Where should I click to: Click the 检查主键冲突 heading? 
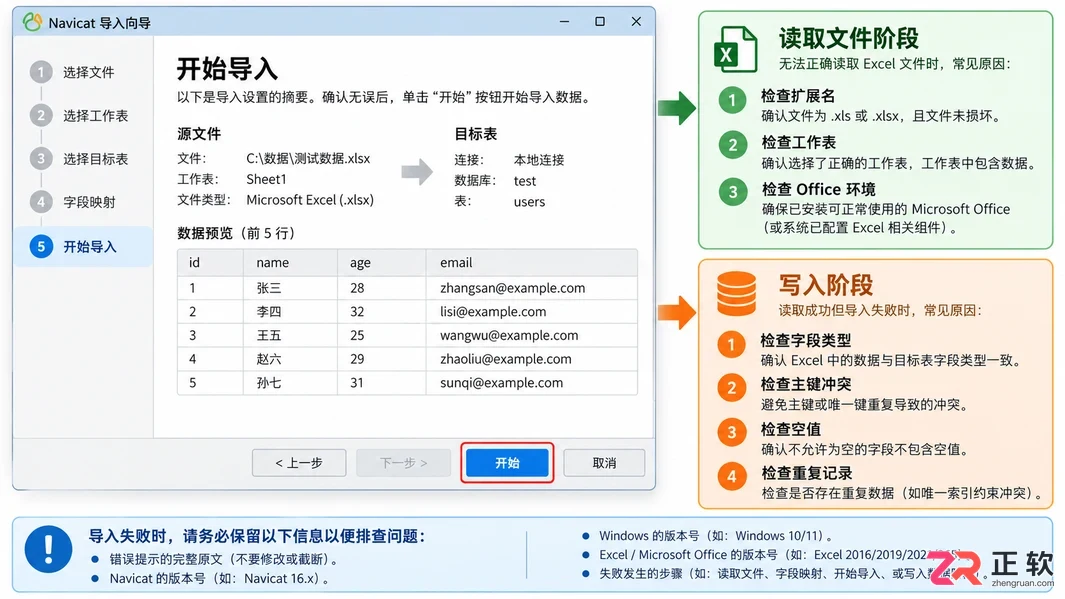pos(806,384)
